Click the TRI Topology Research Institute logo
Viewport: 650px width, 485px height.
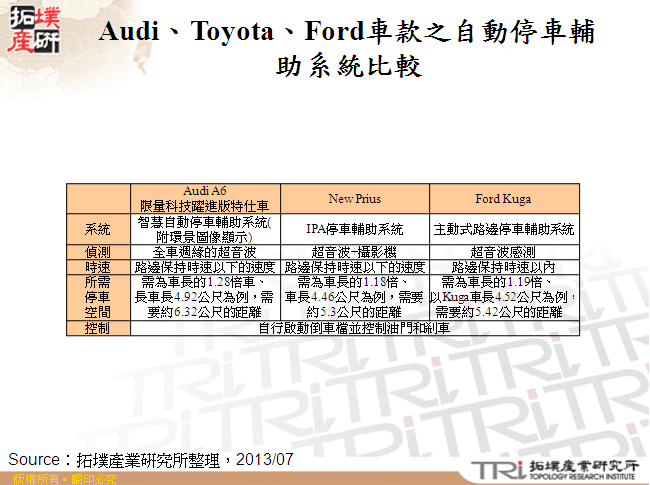click(x=554, y=470)
